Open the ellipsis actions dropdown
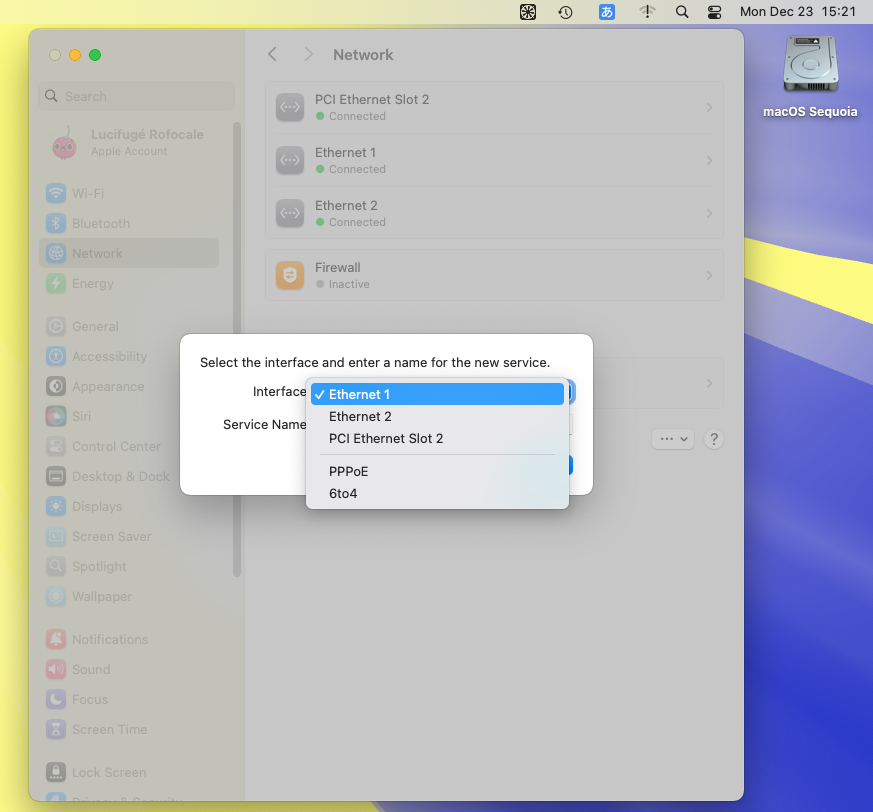873x812 pixels. pos(673,439)
